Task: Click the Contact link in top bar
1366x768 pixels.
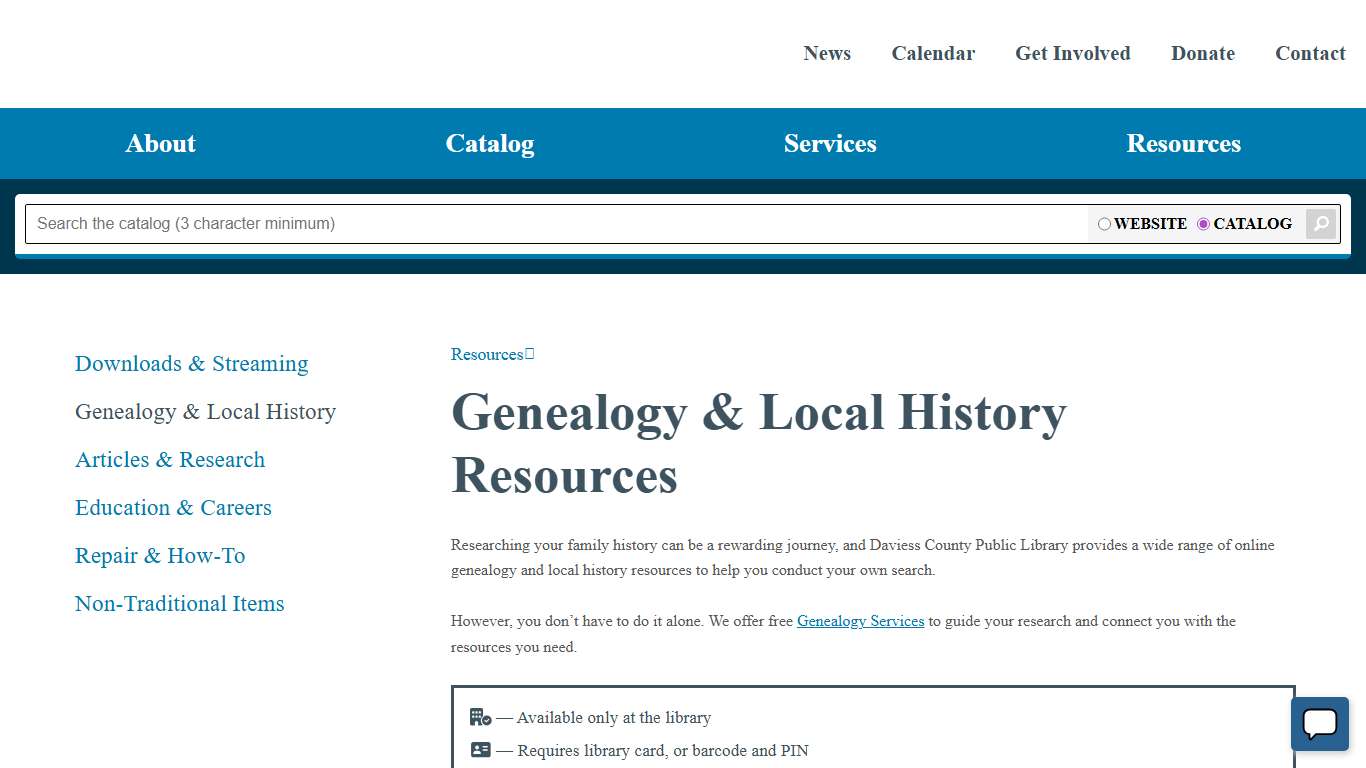Action: 1310,53
